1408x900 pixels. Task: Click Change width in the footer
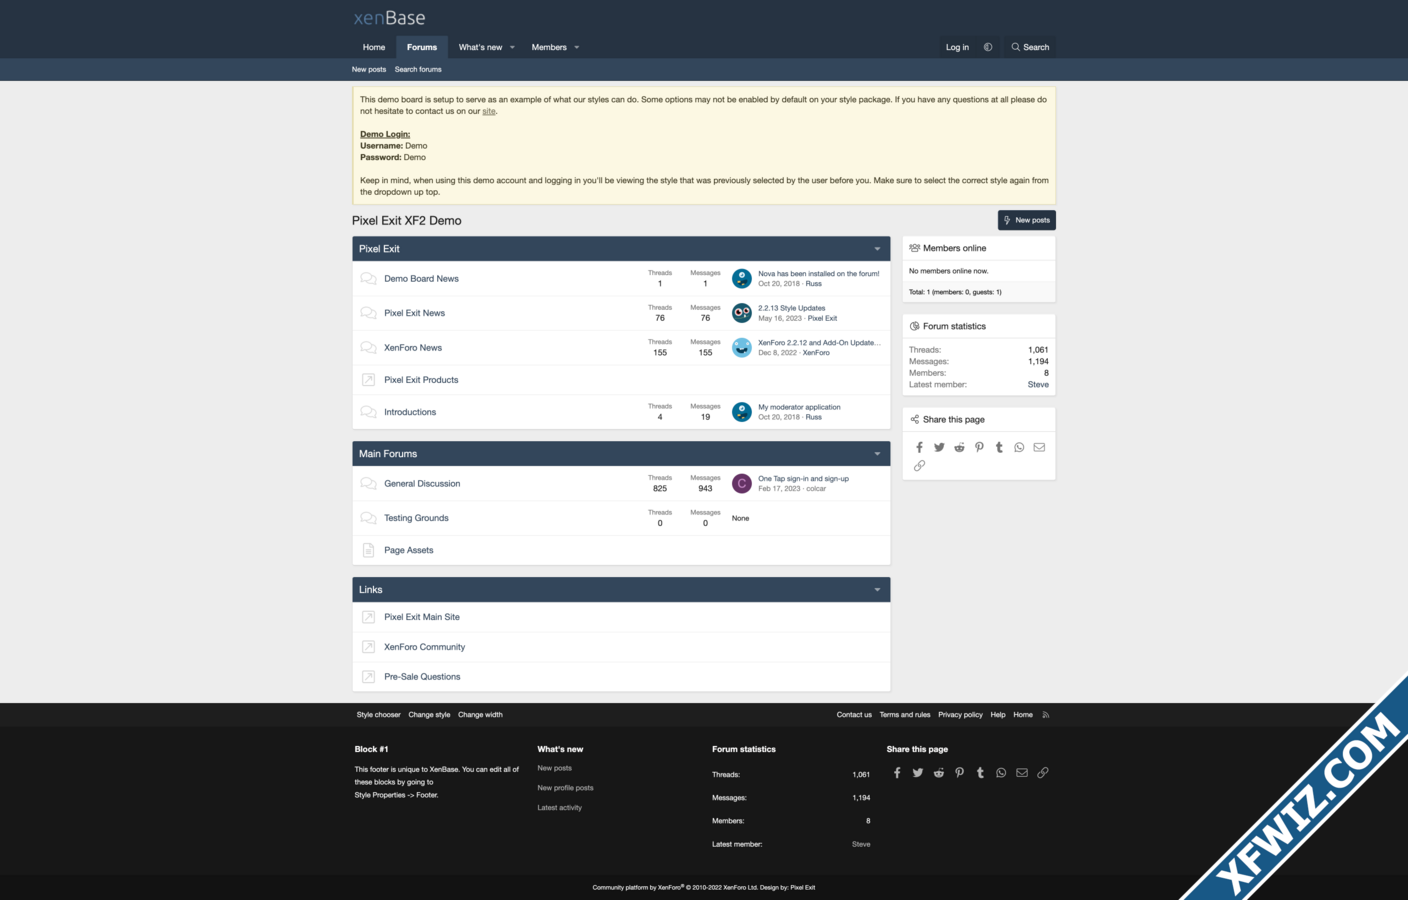(480, 715)
